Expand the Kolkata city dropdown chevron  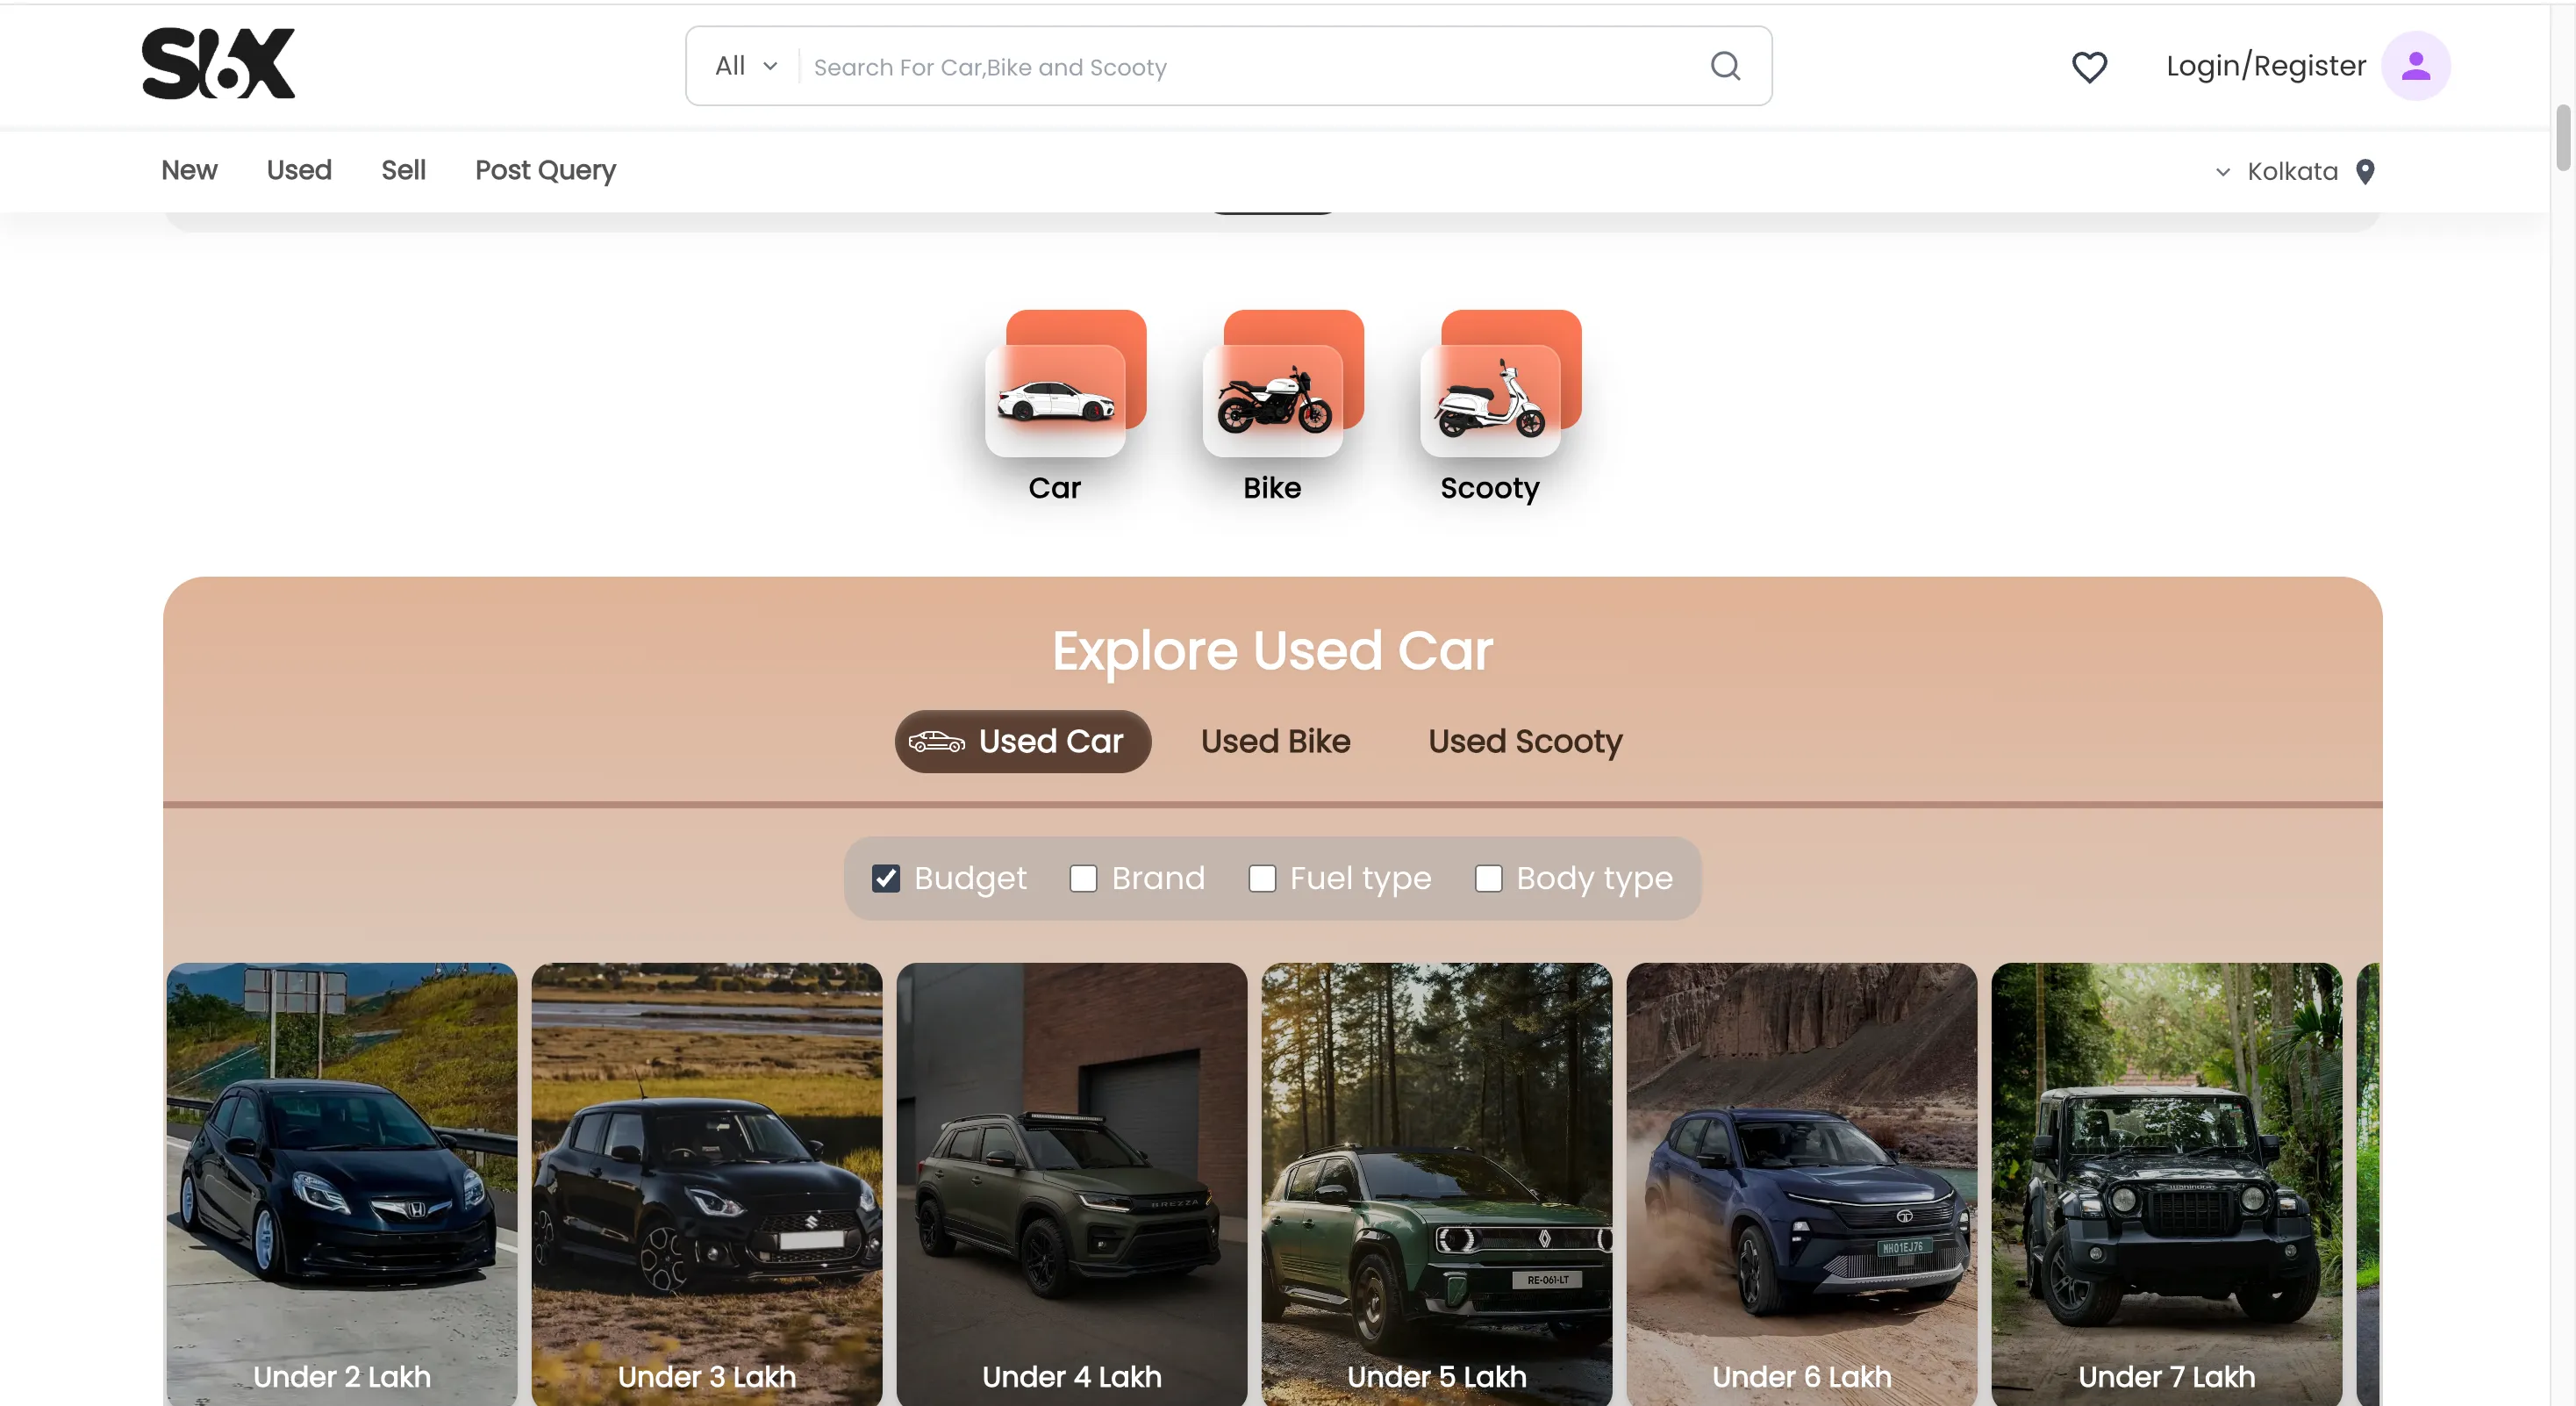click(x=2222, y=172)
